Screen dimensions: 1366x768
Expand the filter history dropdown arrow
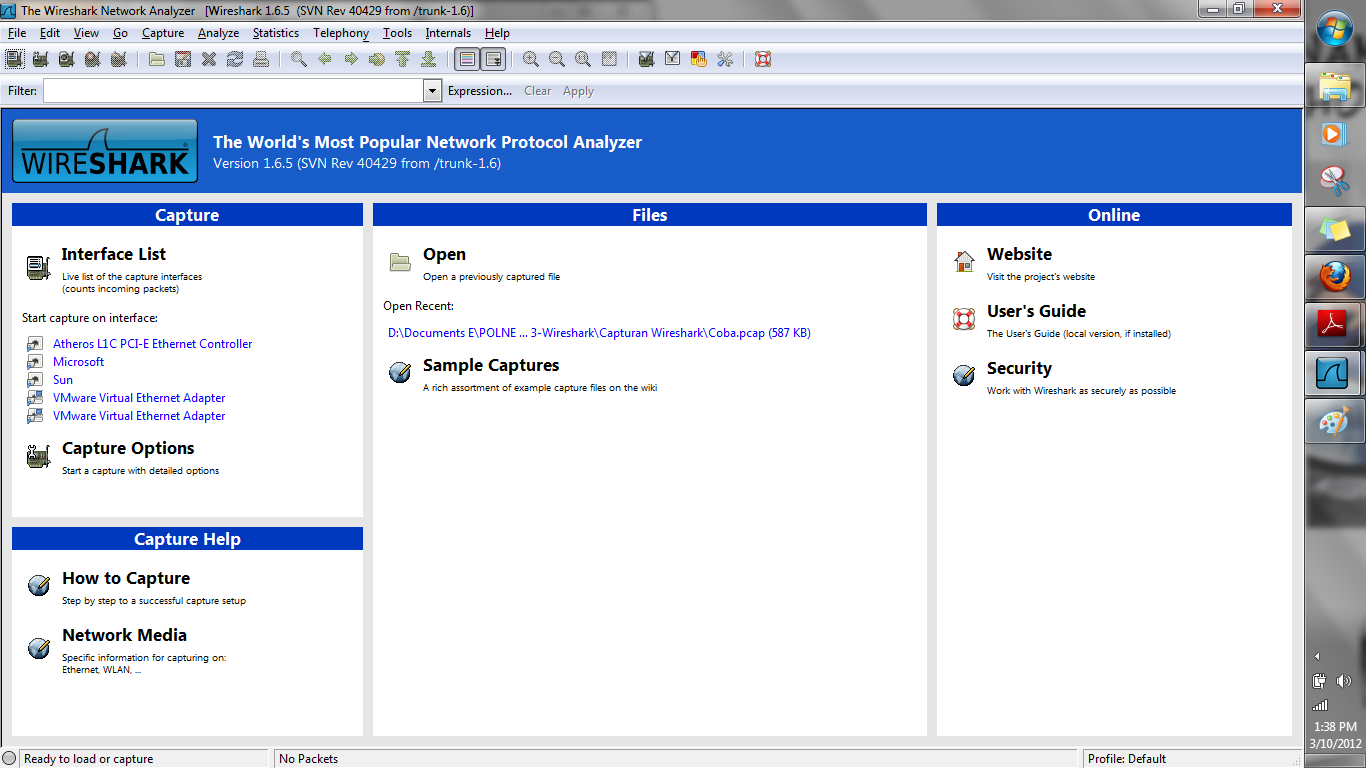(431, 90)
